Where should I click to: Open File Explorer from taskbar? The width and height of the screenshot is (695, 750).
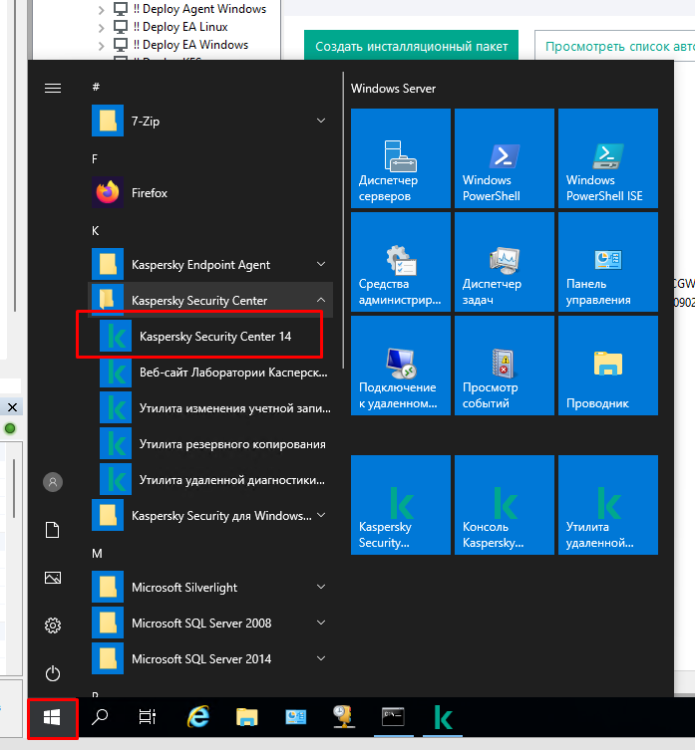[247, 717]
